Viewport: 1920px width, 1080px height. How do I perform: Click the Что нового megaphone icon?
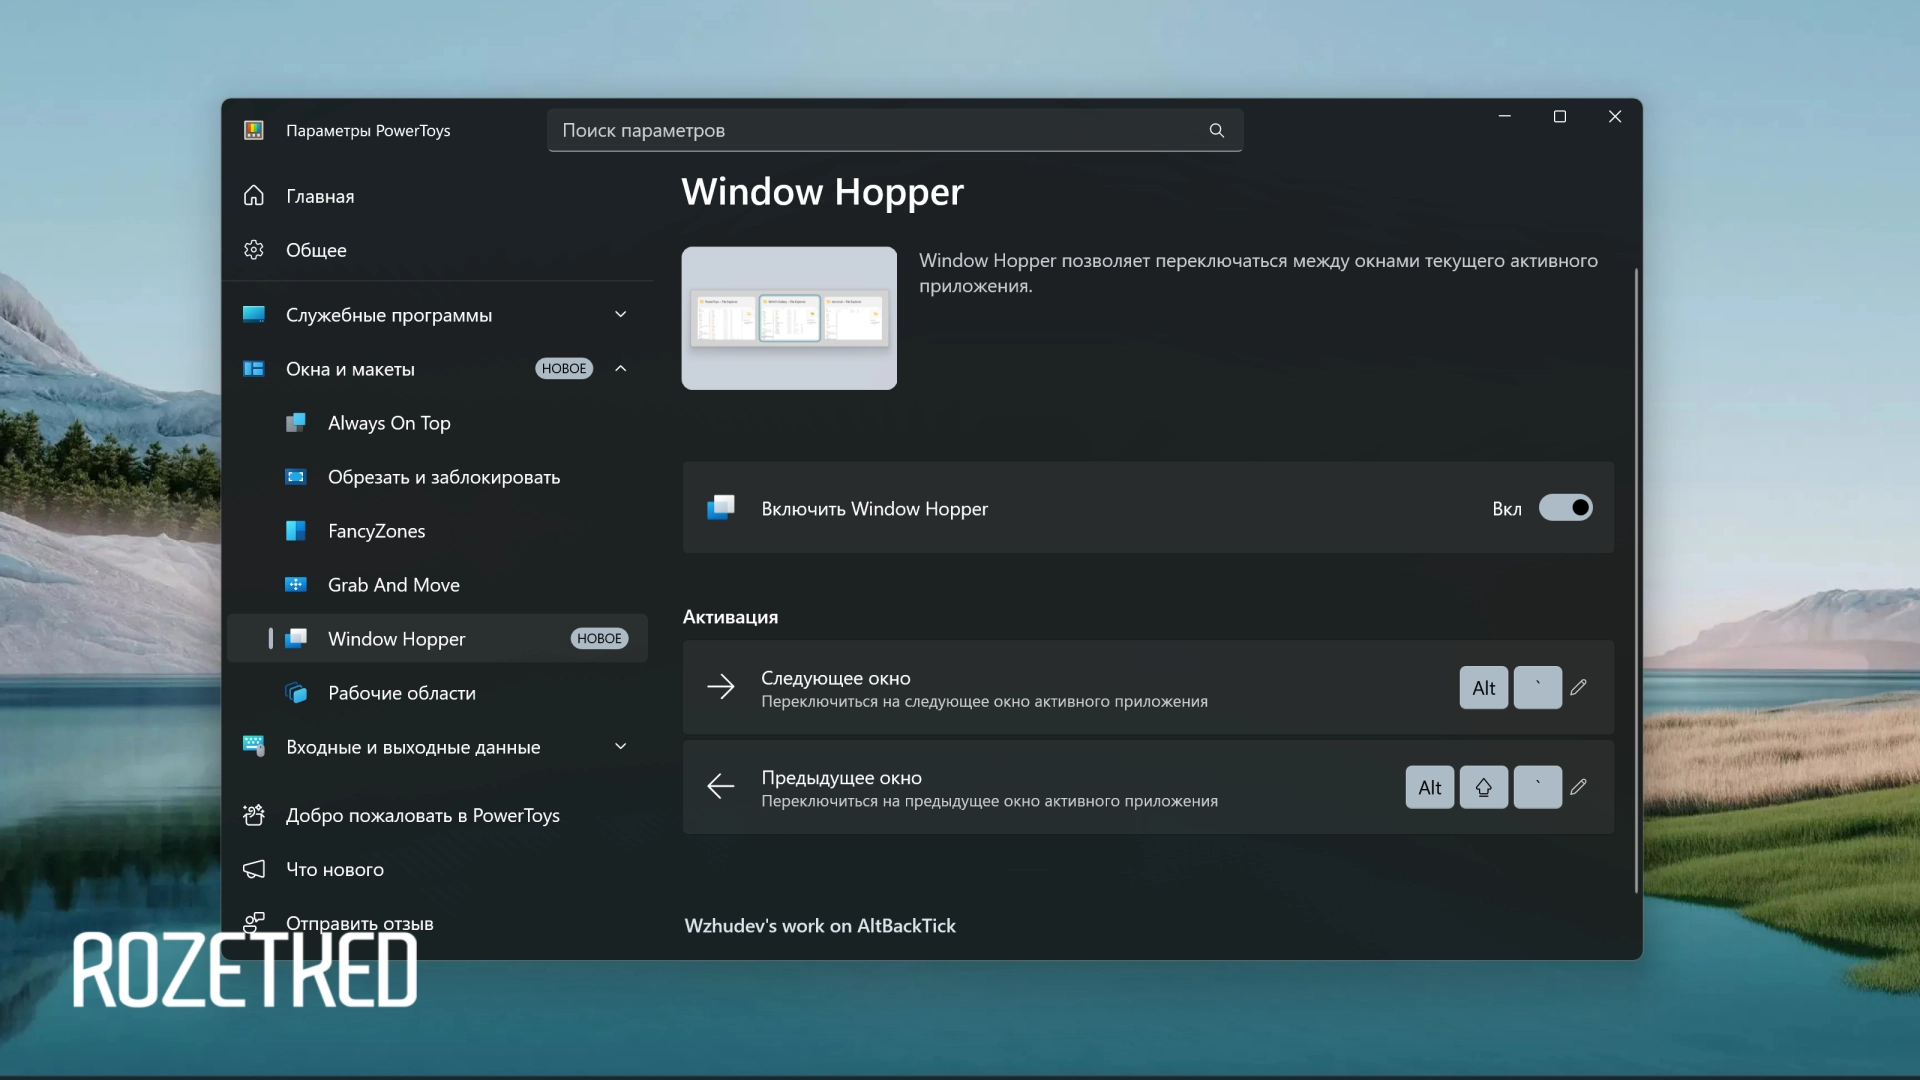pos(254,868)
